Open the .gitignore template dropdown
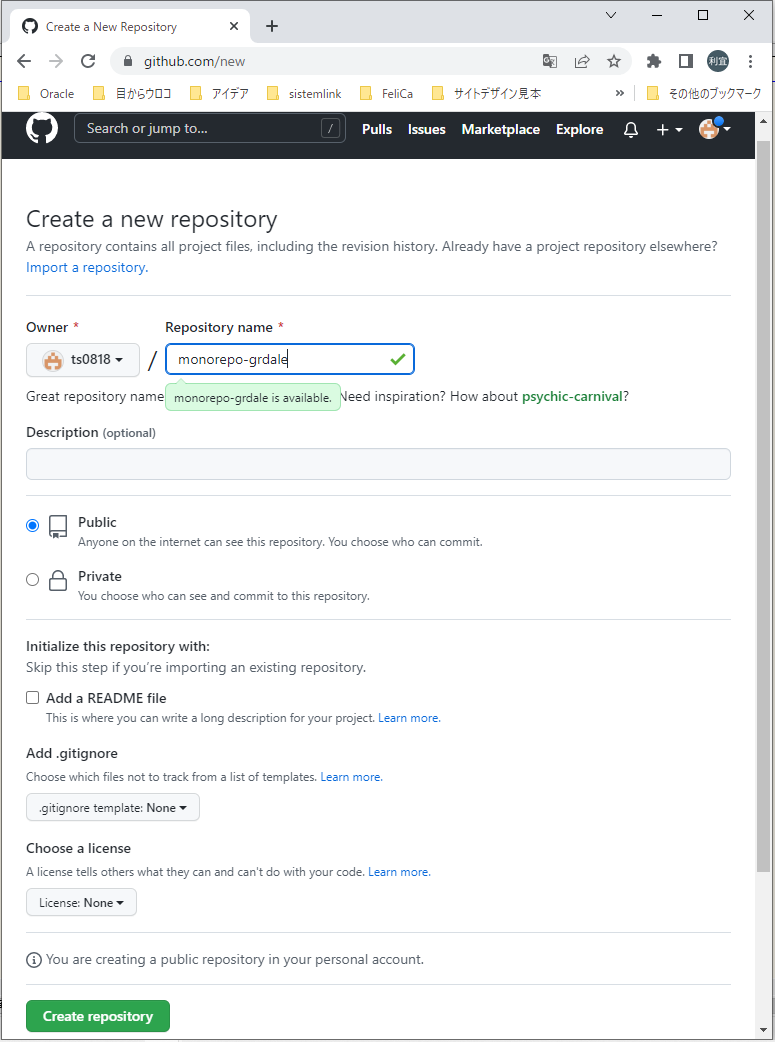The height and width of the screenshot is (1042, 775). tap(112, 807)
